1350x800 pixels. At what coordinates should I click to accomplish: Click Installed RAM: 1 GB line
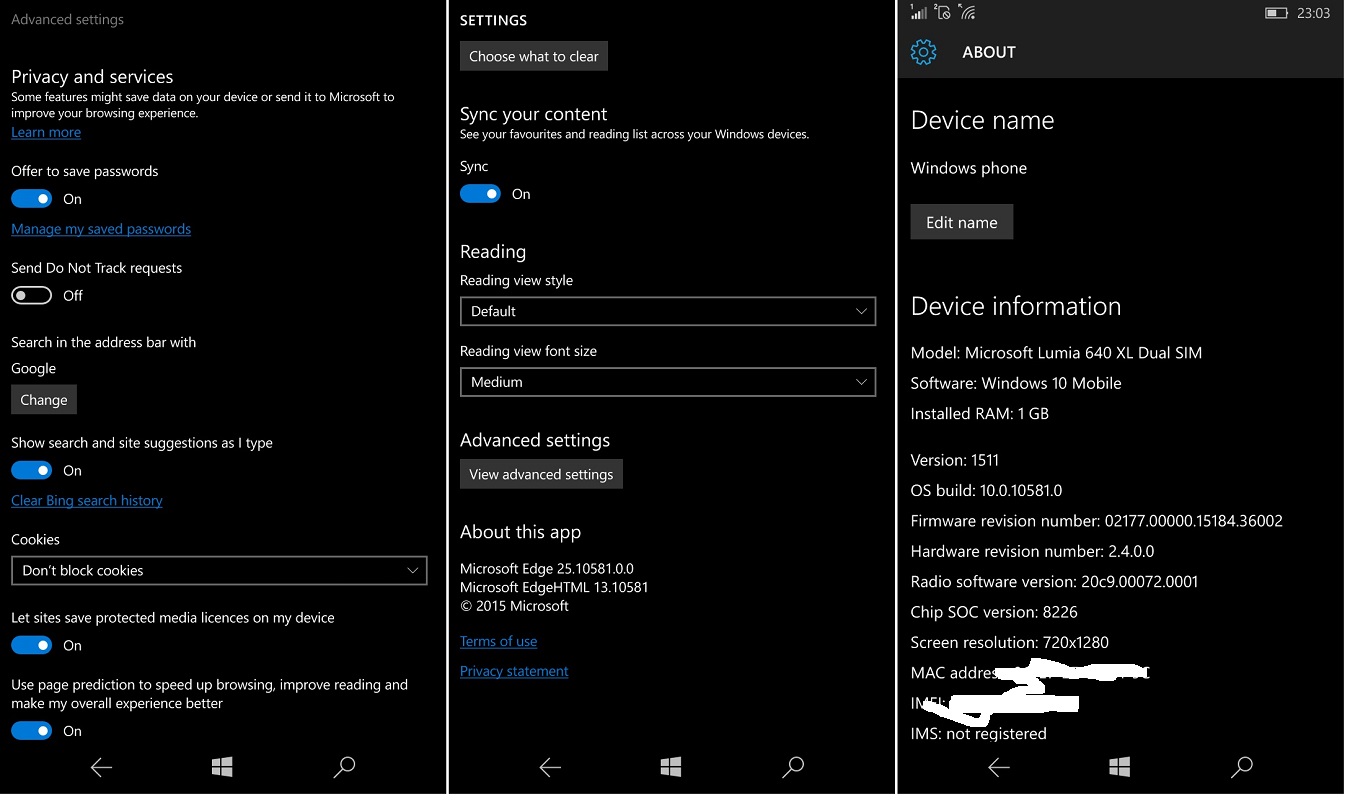pyautogui.click(x=979, y=413)
